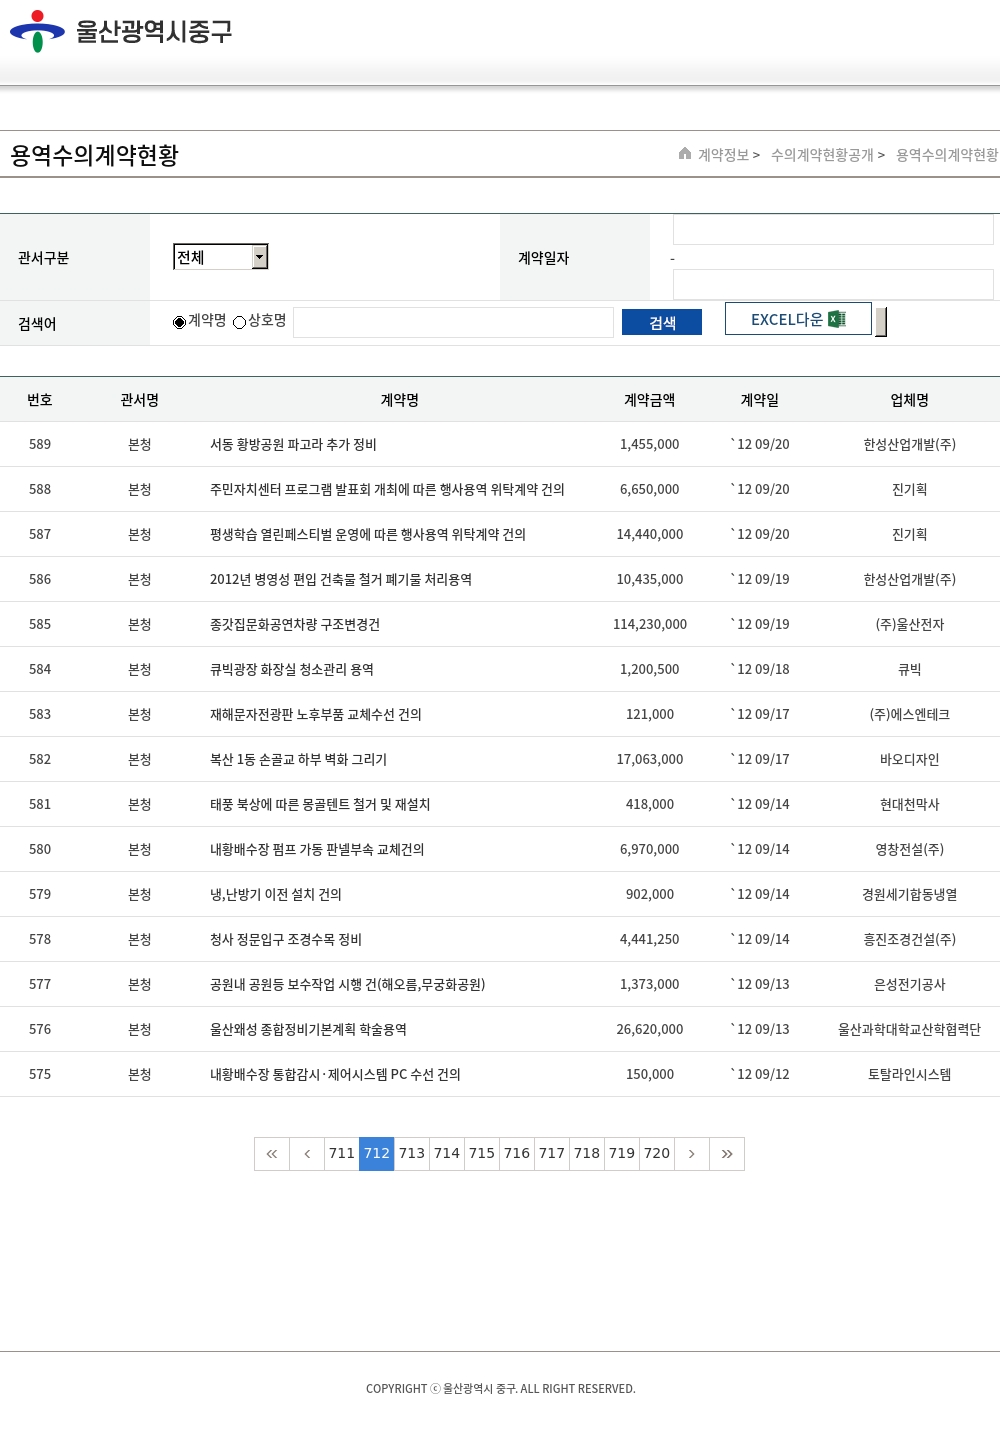Go to next page with right arrow
The image size is (1000, 1452).
pyautogui.click(x=691, y=1153)
